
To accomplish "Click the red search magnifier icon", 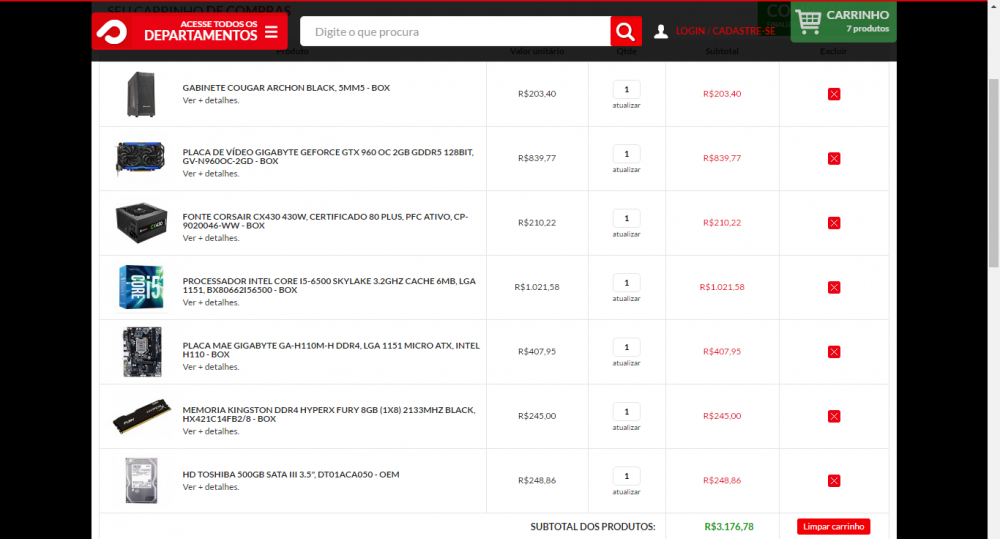I will (x=625, y=32).
